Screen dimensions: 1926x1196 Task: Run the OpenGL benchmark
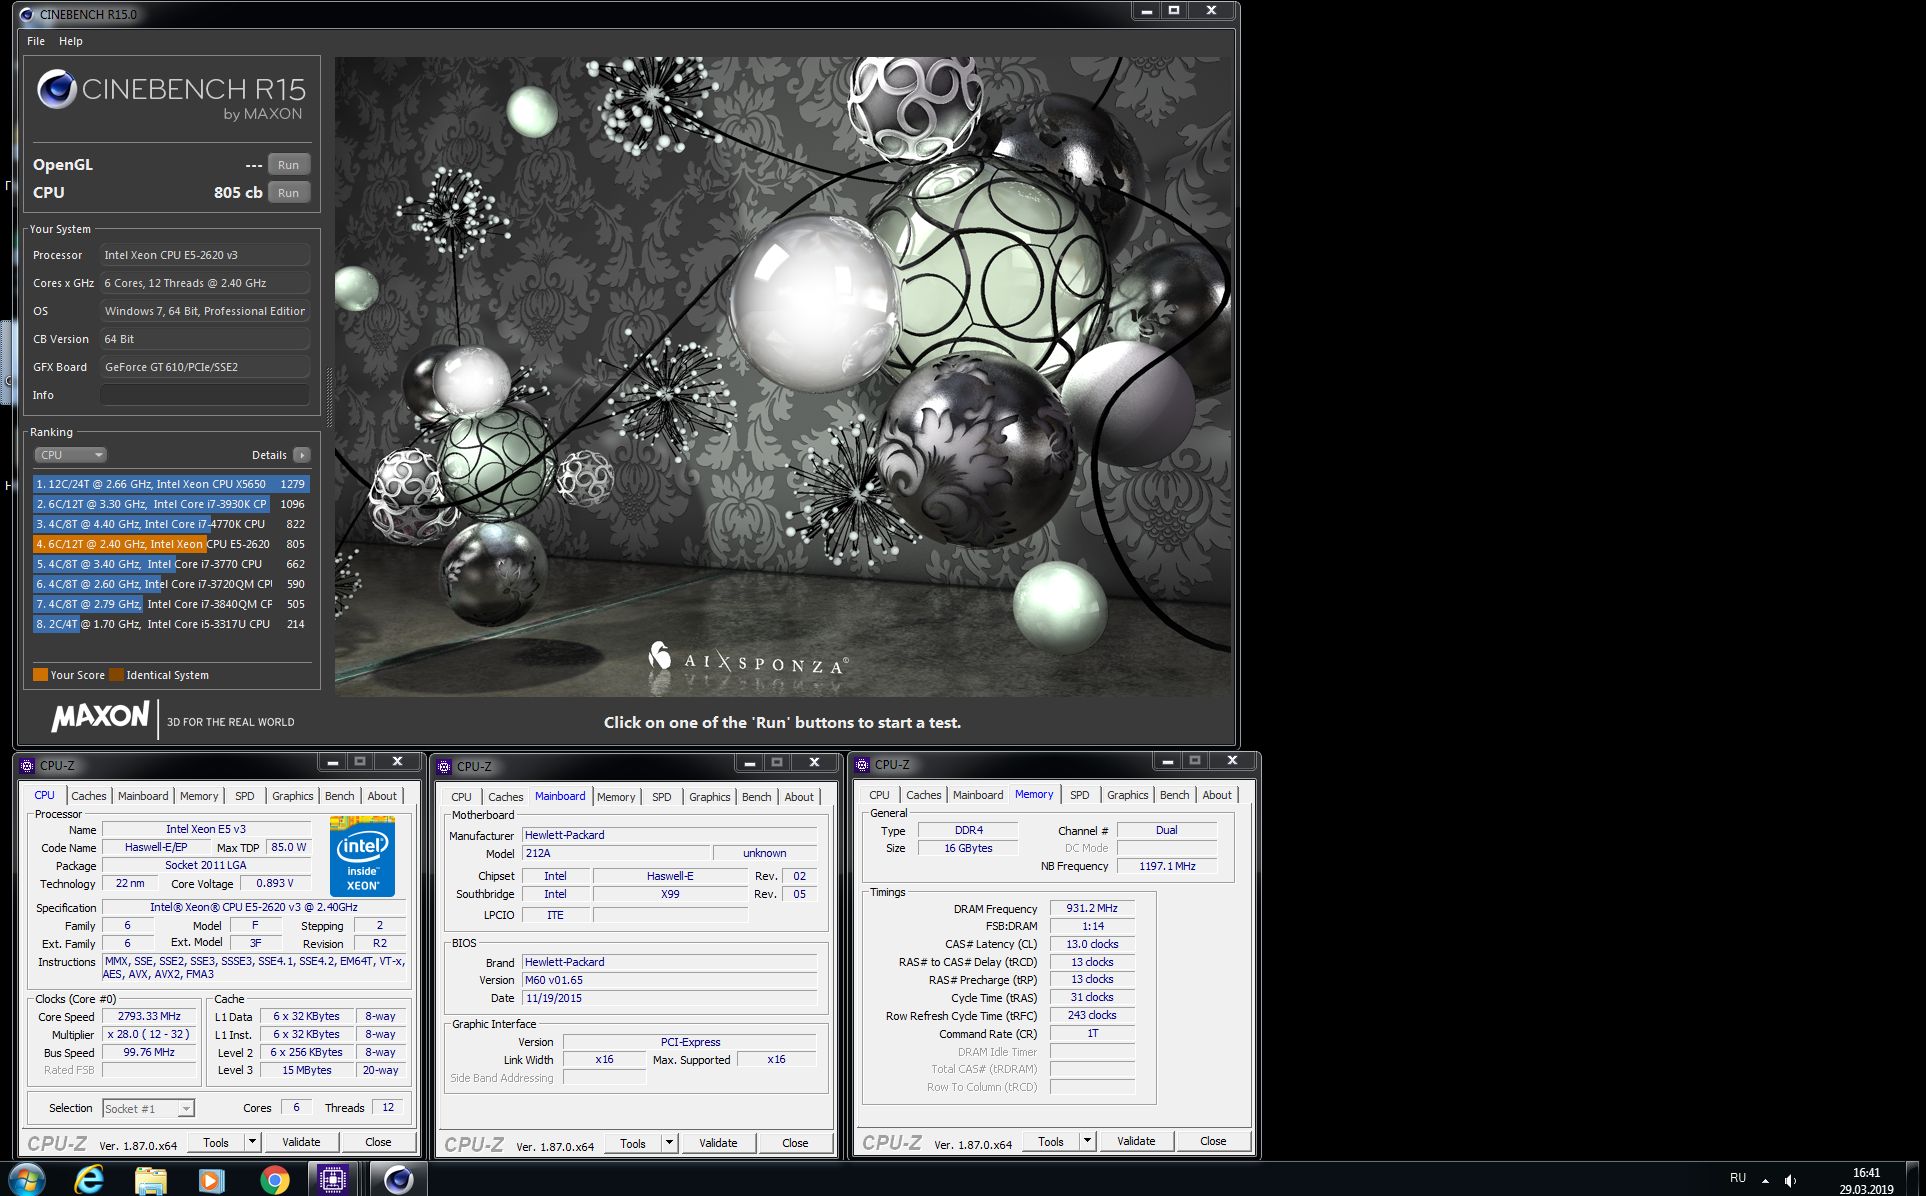[289, 165]
